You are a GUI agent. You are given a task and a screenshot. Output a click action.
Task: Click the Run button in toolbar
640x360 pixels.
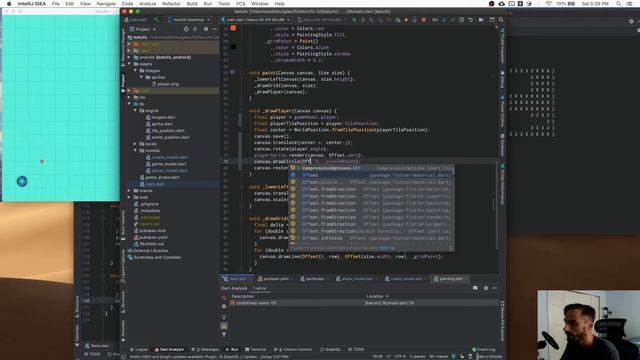click(354, 20)
